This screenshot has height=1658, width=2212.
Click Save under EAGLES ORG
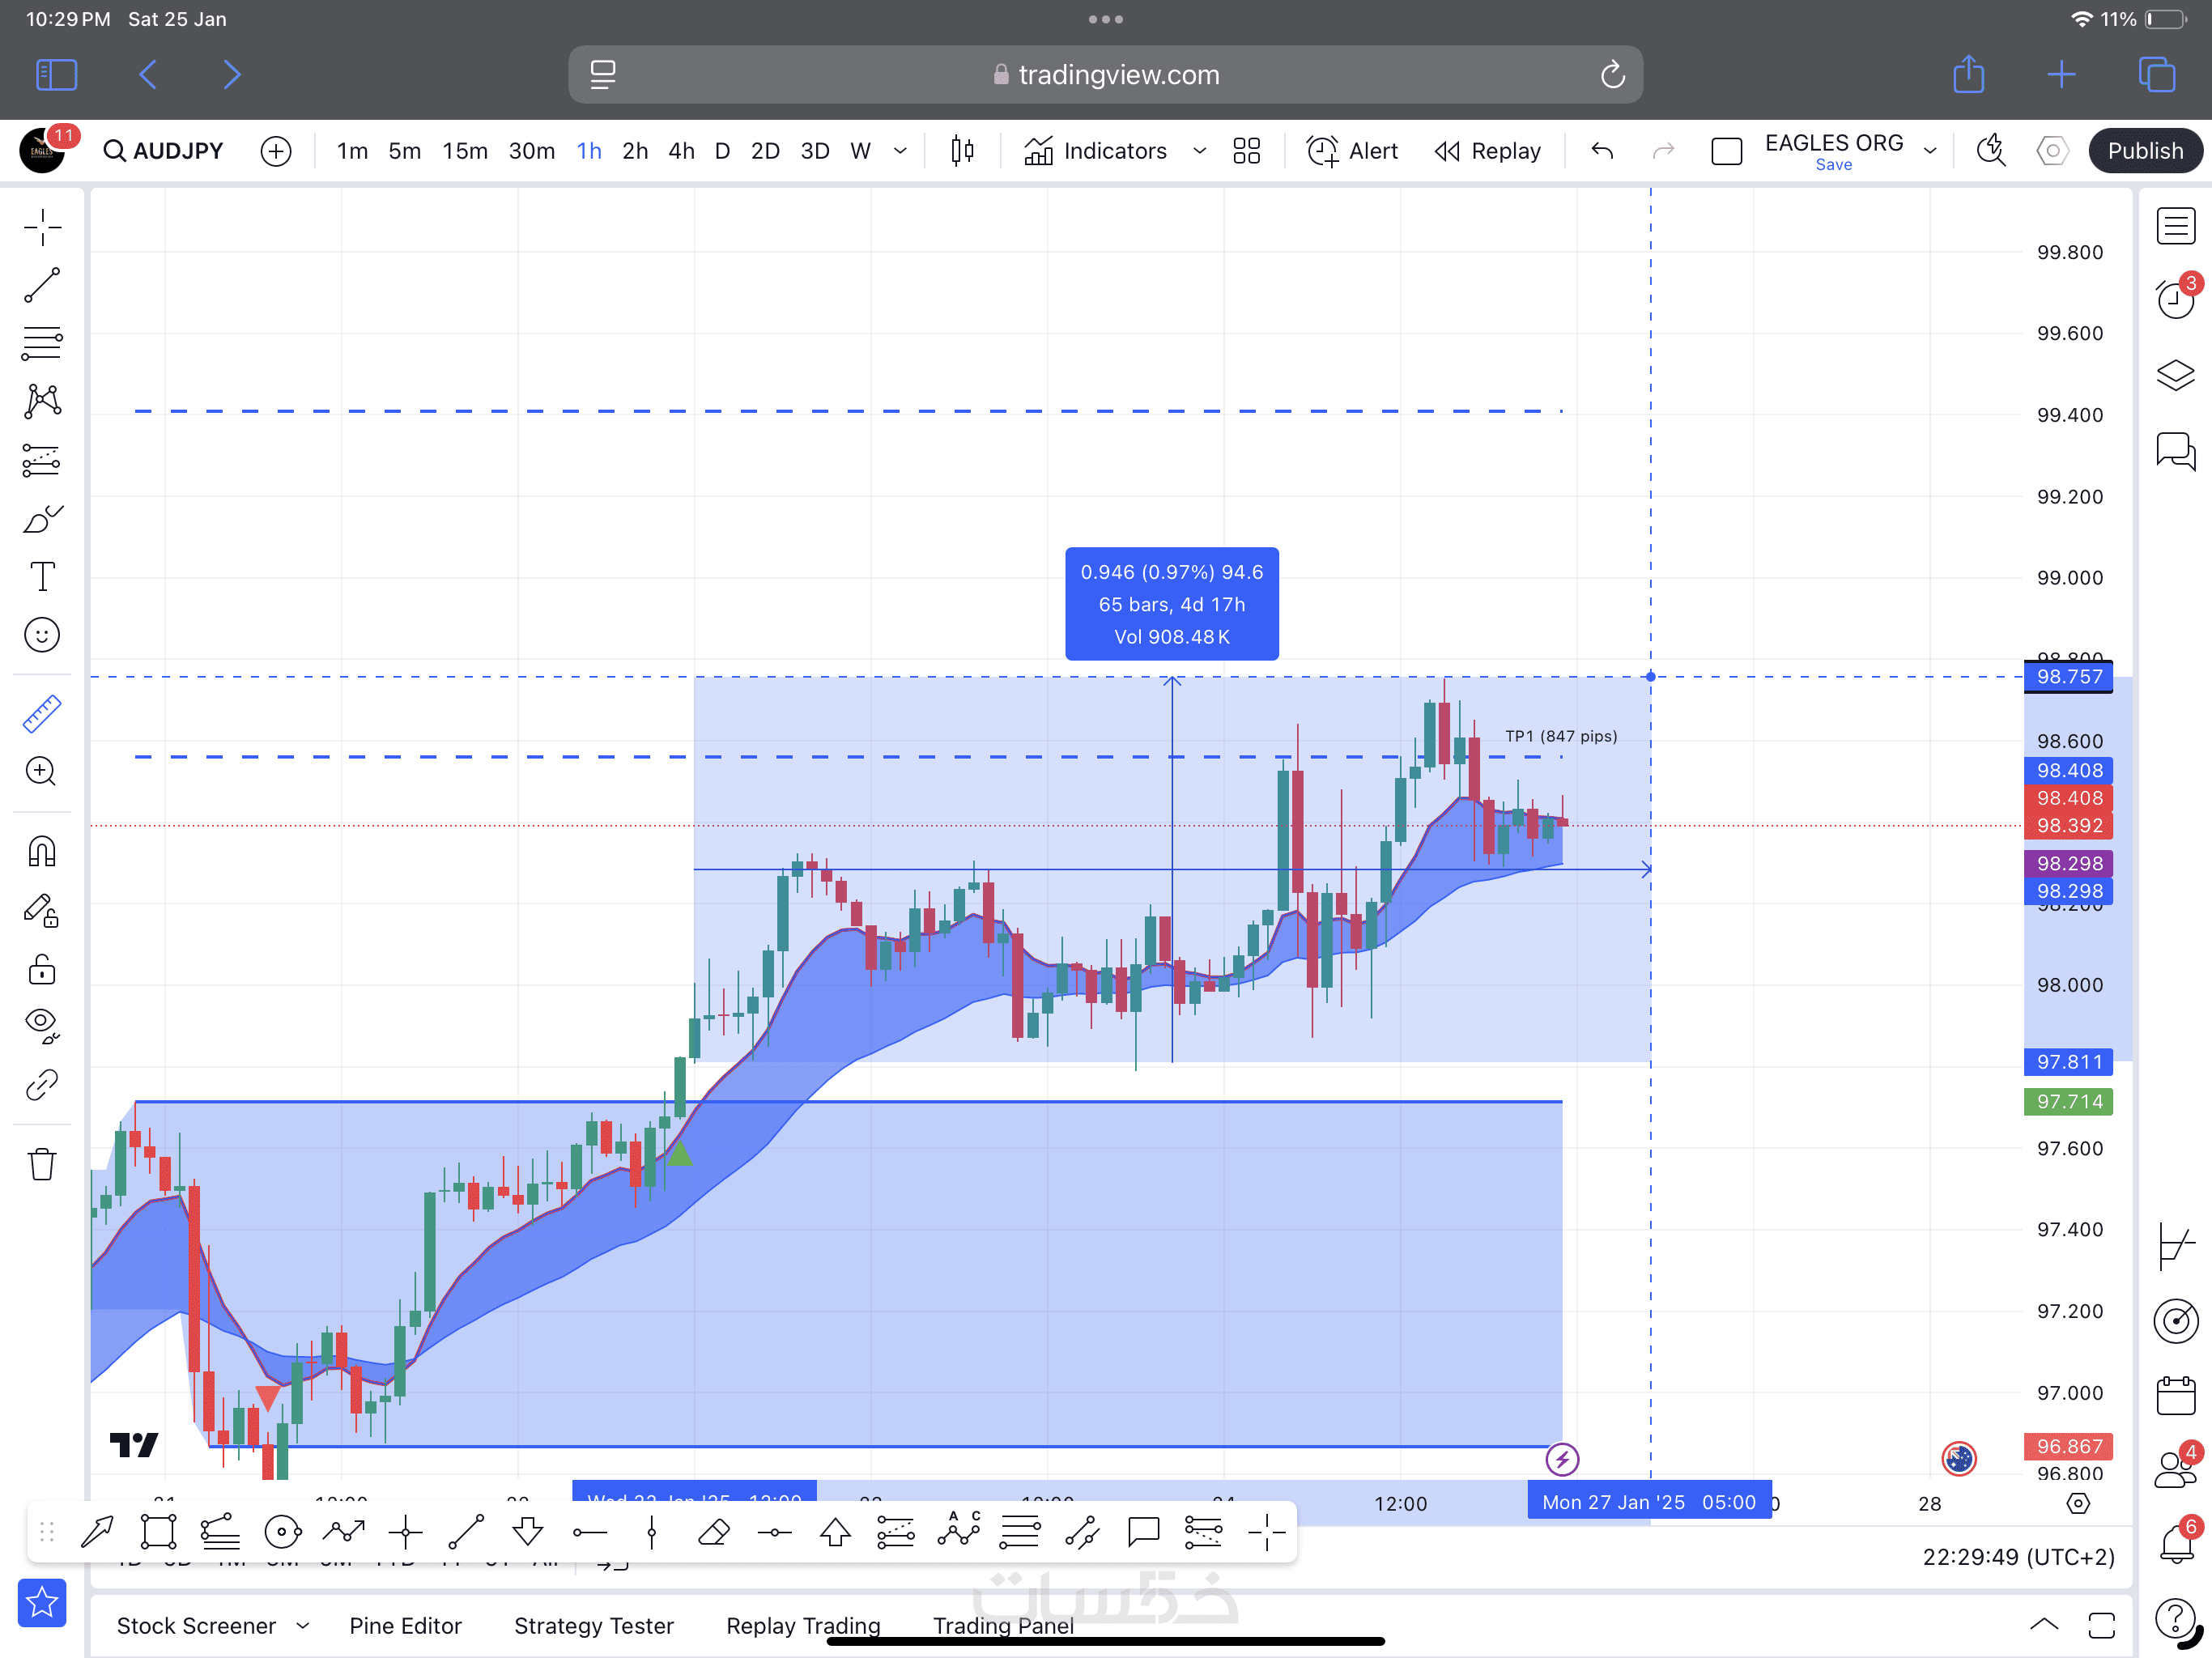[1833, 165]
